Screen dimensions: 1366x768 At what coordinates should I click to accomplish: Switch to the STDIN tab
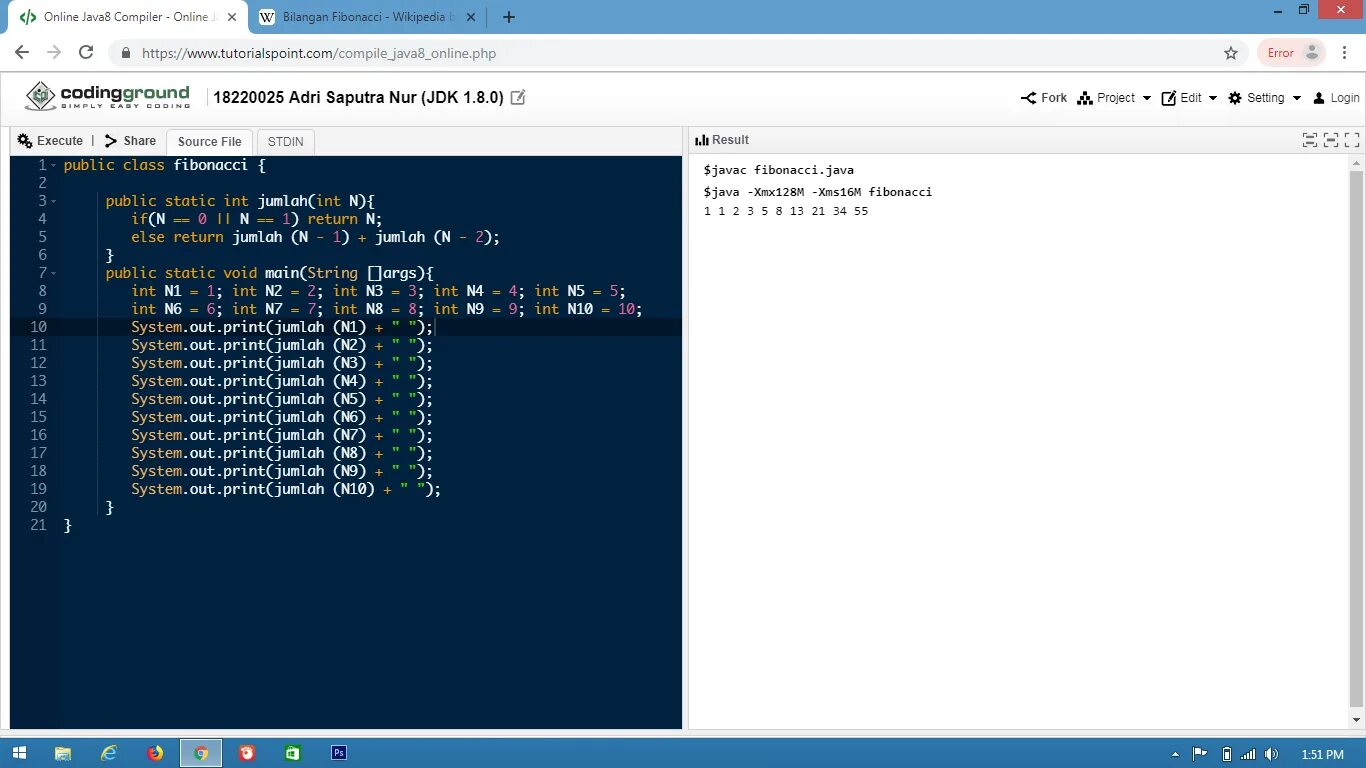pos(285,142)
